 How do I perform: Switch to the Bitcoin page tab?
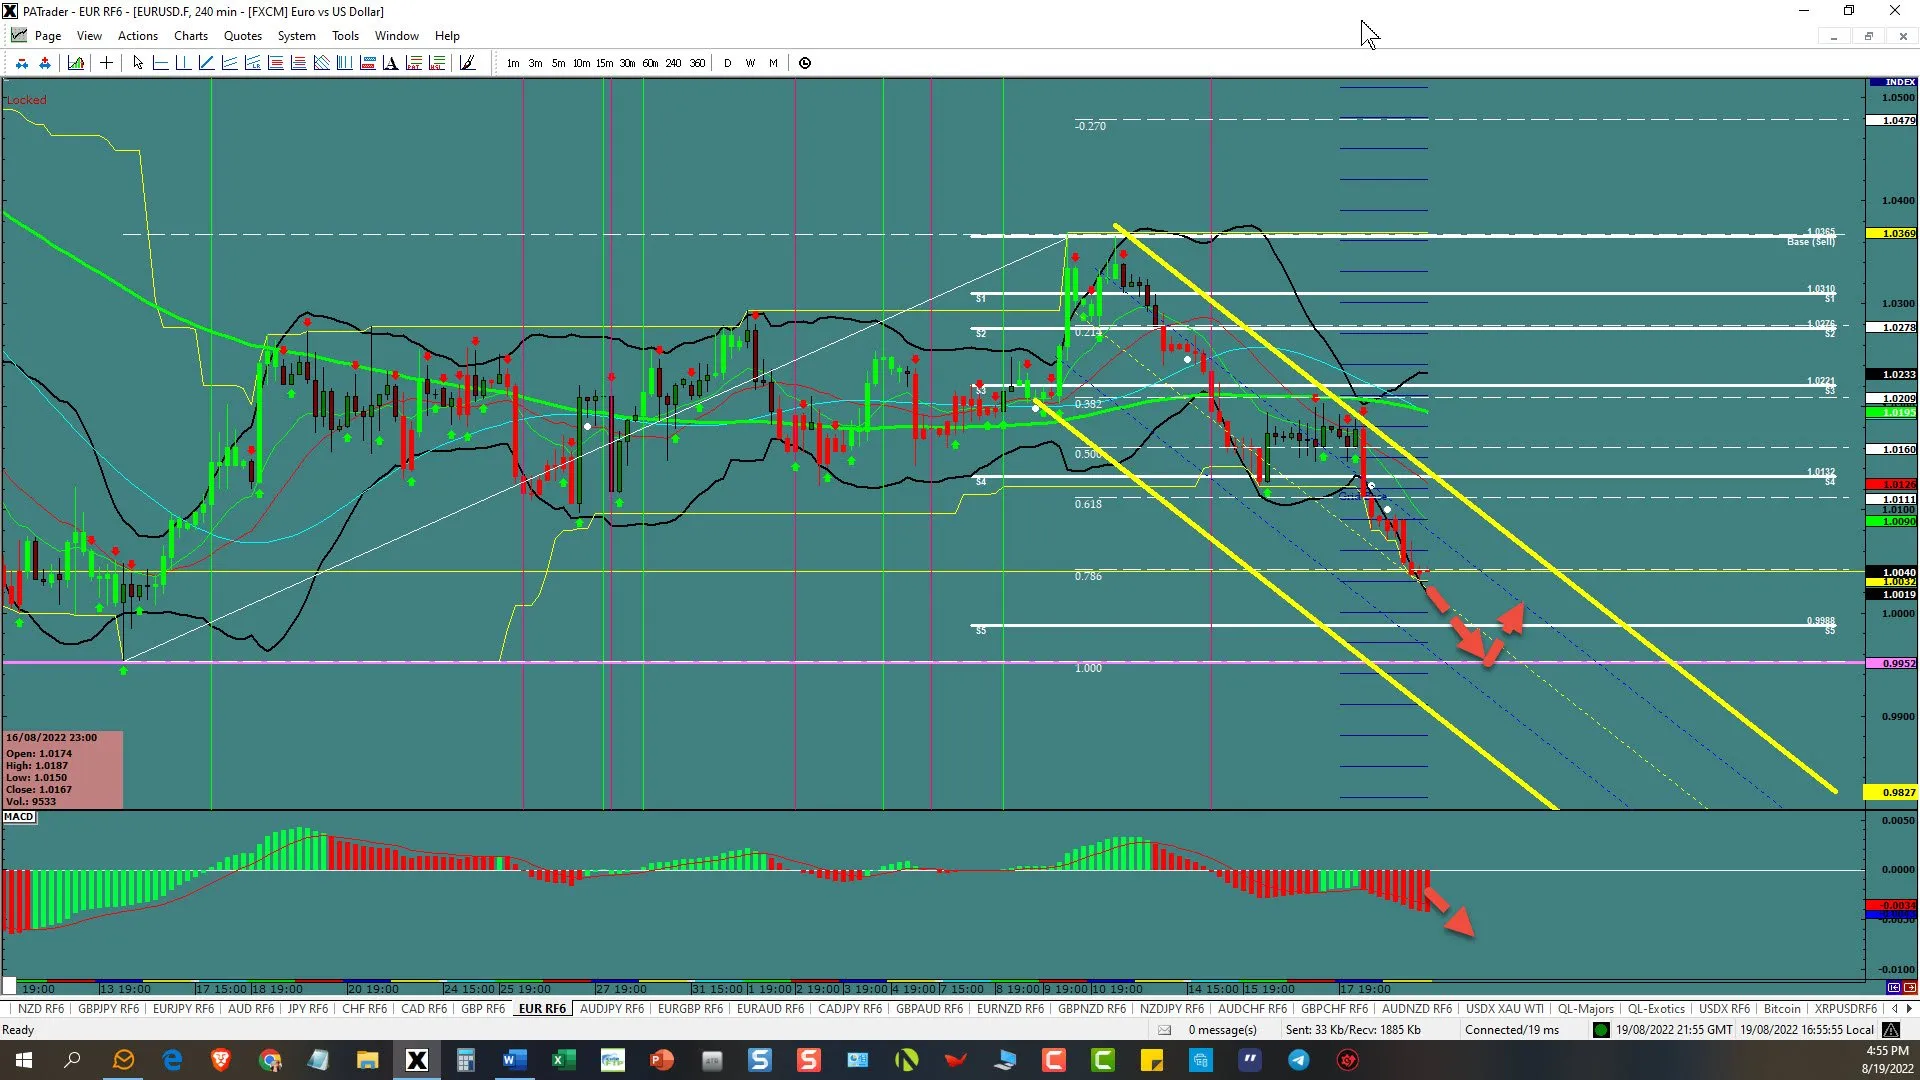pos(1782,1009)
